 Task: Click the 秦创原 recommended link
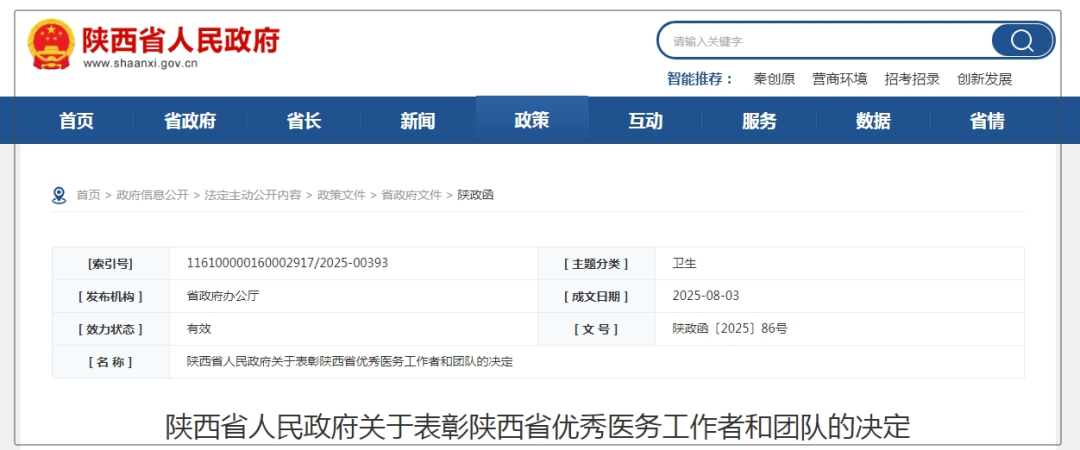coord(774,79)
